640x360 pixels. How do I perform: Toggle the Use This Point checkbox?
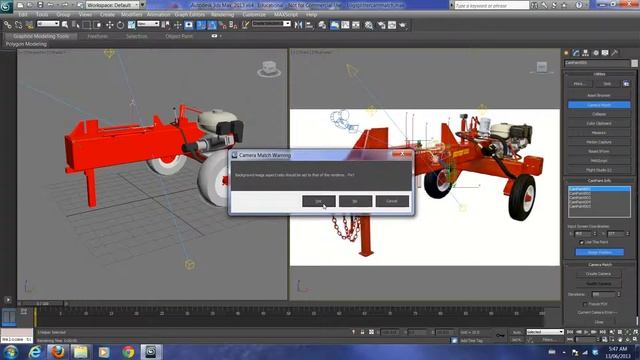tap(581, 242)
